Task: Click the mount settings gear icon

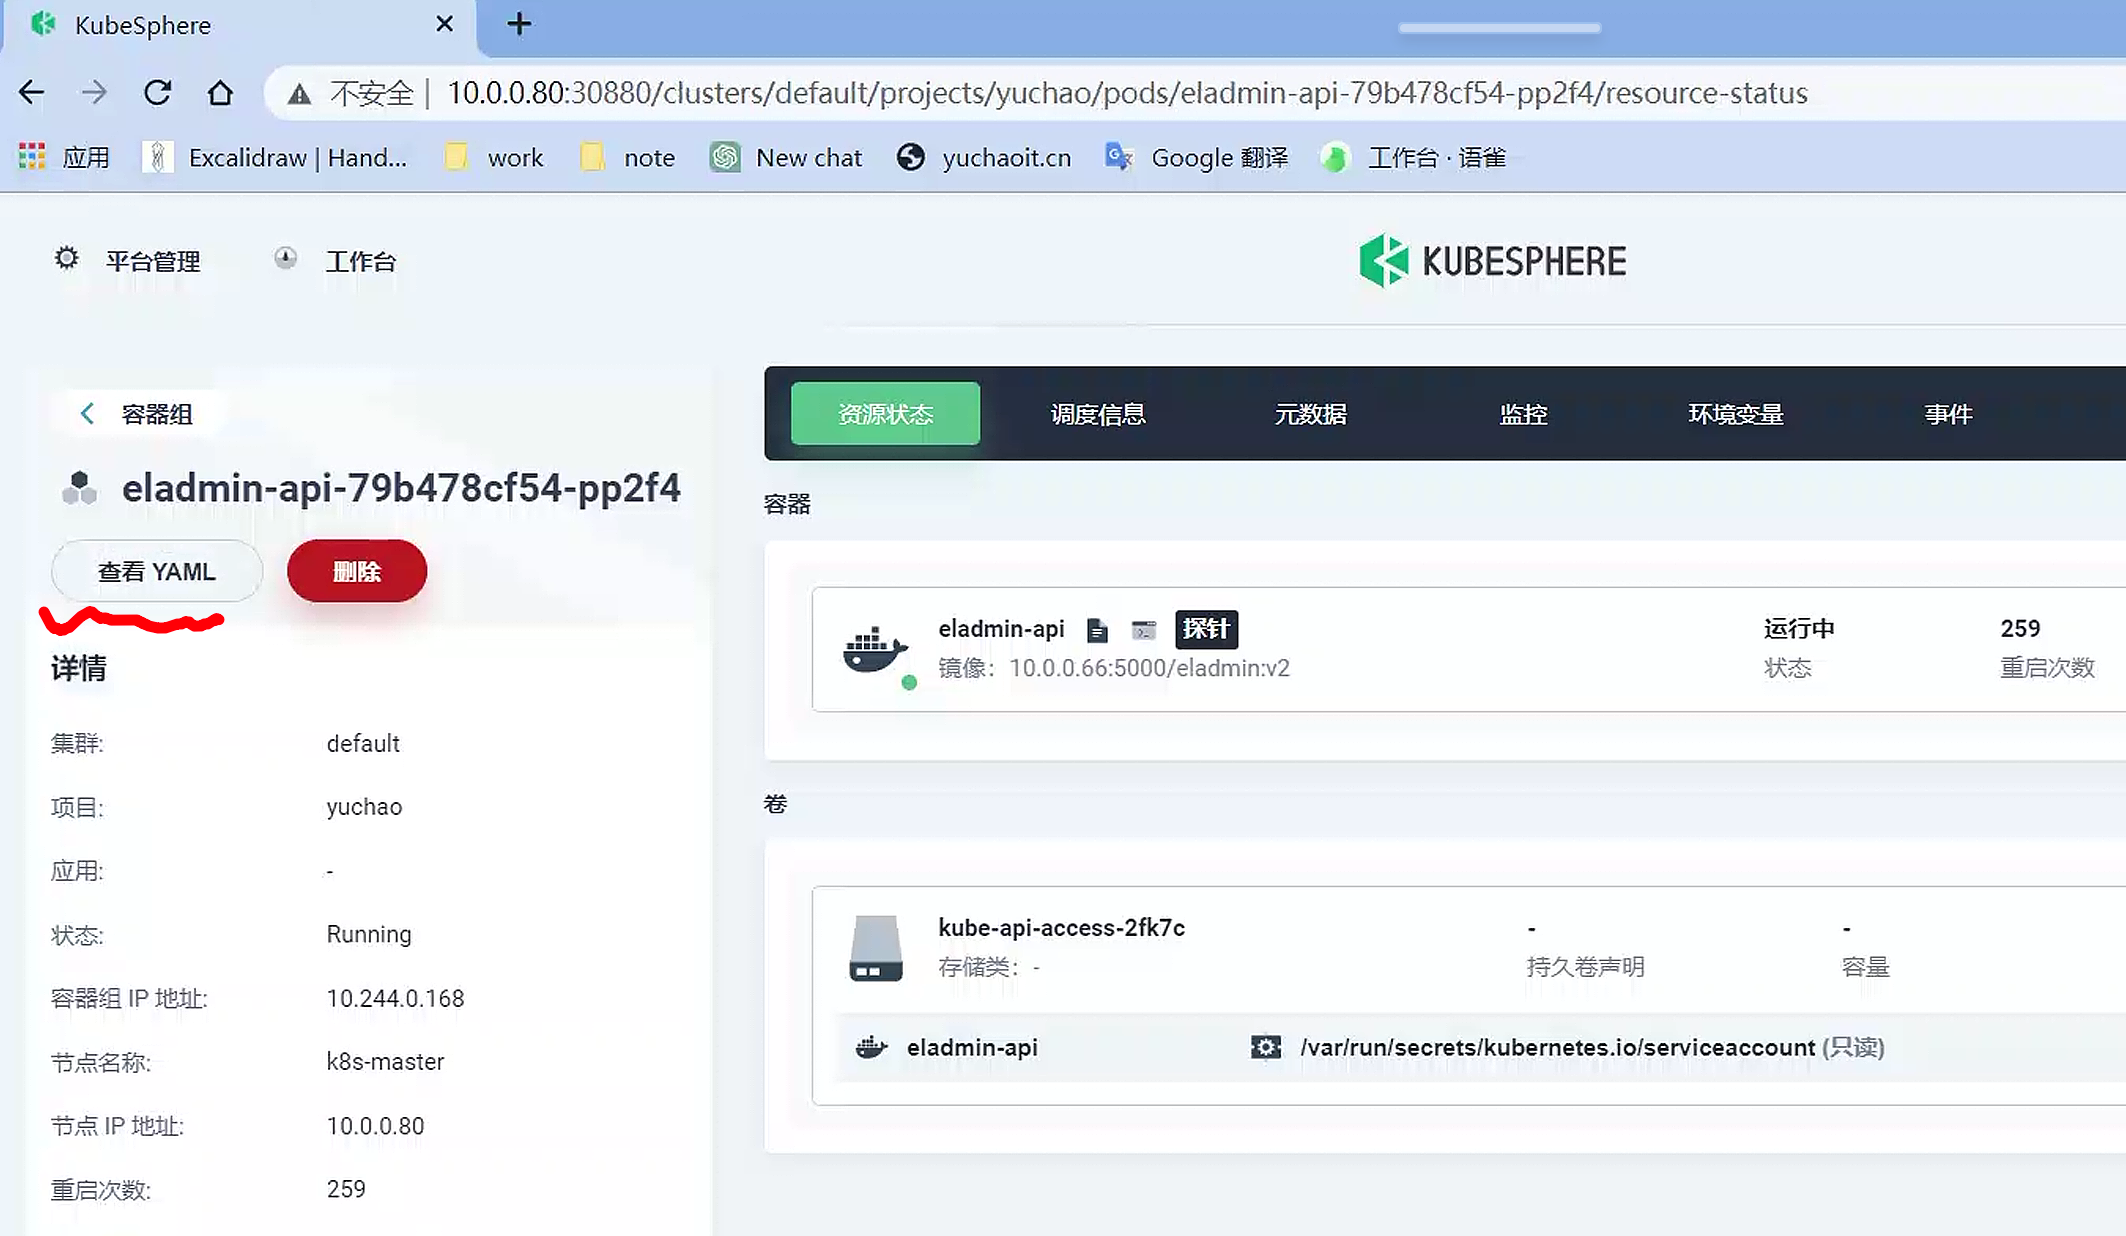Action: tap(1265, 1047)
